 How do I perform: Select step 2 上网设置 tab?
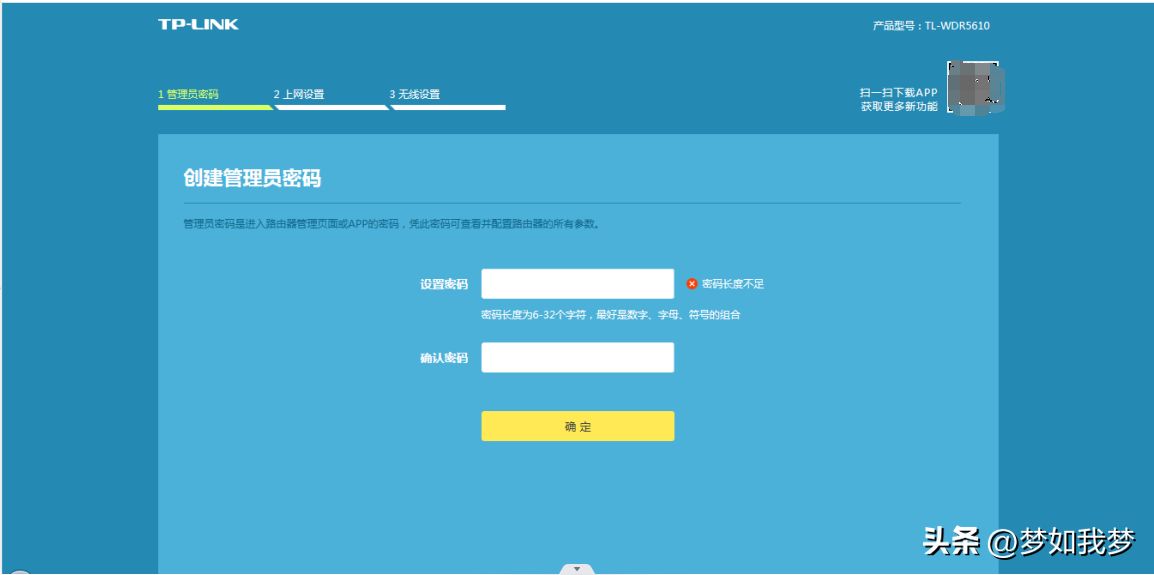(x=299, y=94)
